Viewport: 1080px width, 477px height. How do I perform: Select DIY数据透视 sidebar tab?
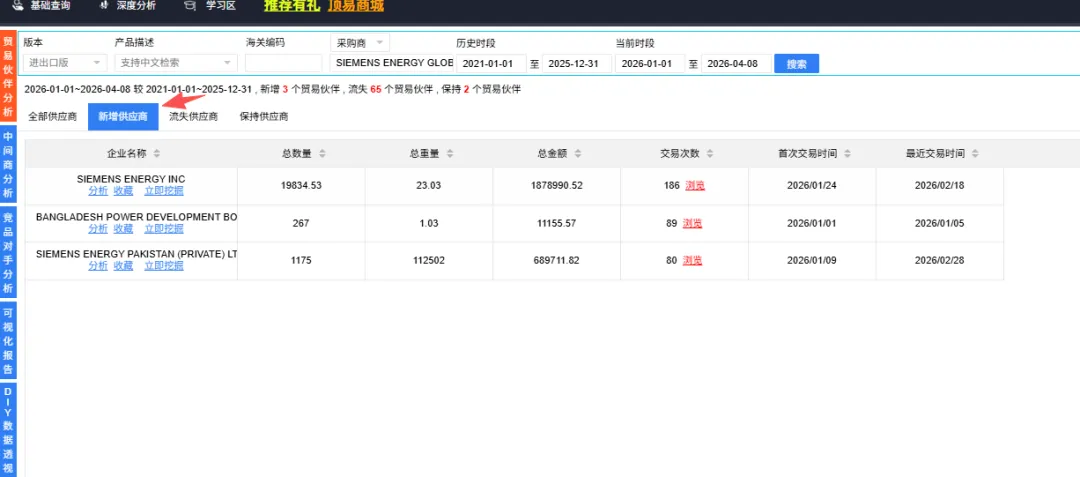[x=8, y=429]
